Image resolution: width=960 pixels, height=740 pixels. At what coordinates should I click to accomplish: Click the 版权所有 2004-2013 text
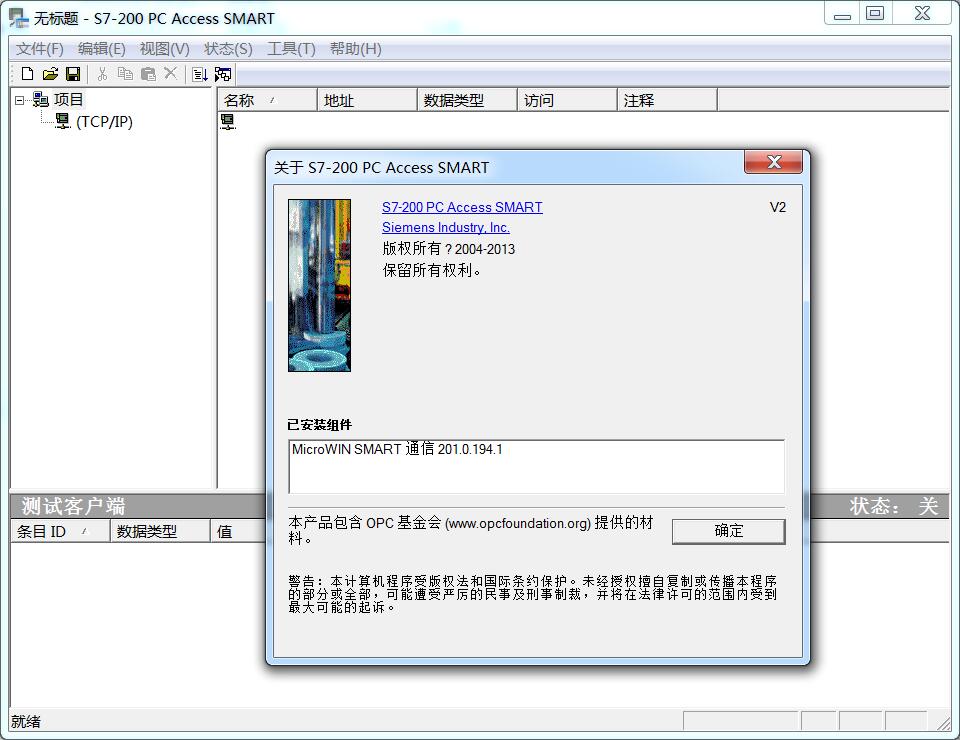point(449,249)
